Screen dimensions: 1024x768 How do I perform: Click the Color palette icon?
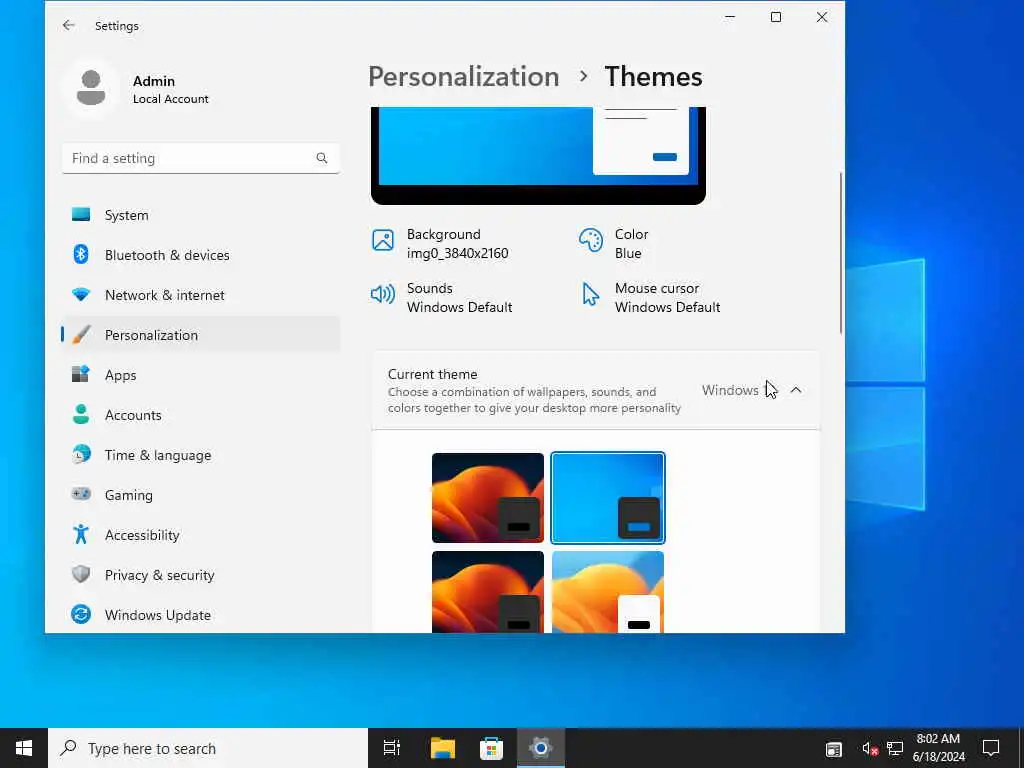pyautogui.click(x=590, y=240)
